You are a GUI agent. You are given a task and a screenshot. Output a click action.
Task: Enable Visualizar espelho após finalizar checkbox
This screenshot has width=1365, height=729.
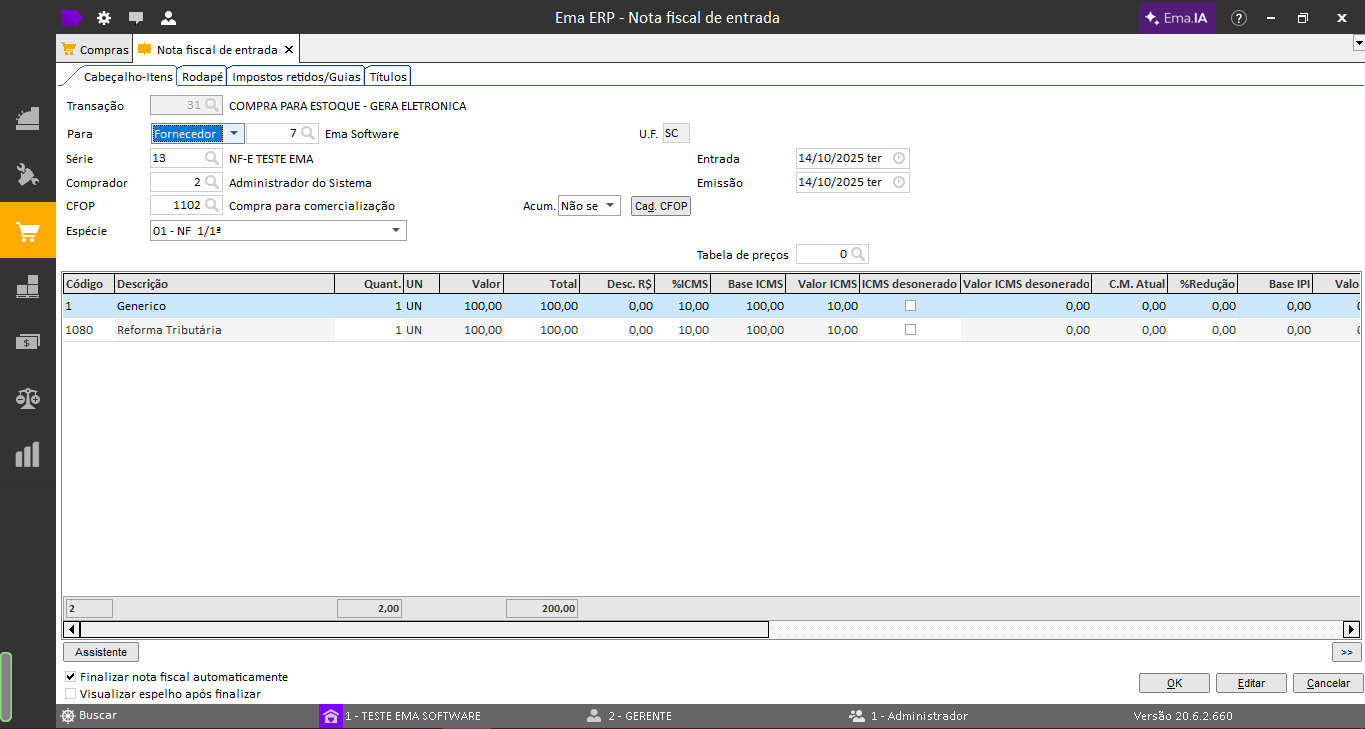click(70, 694)
